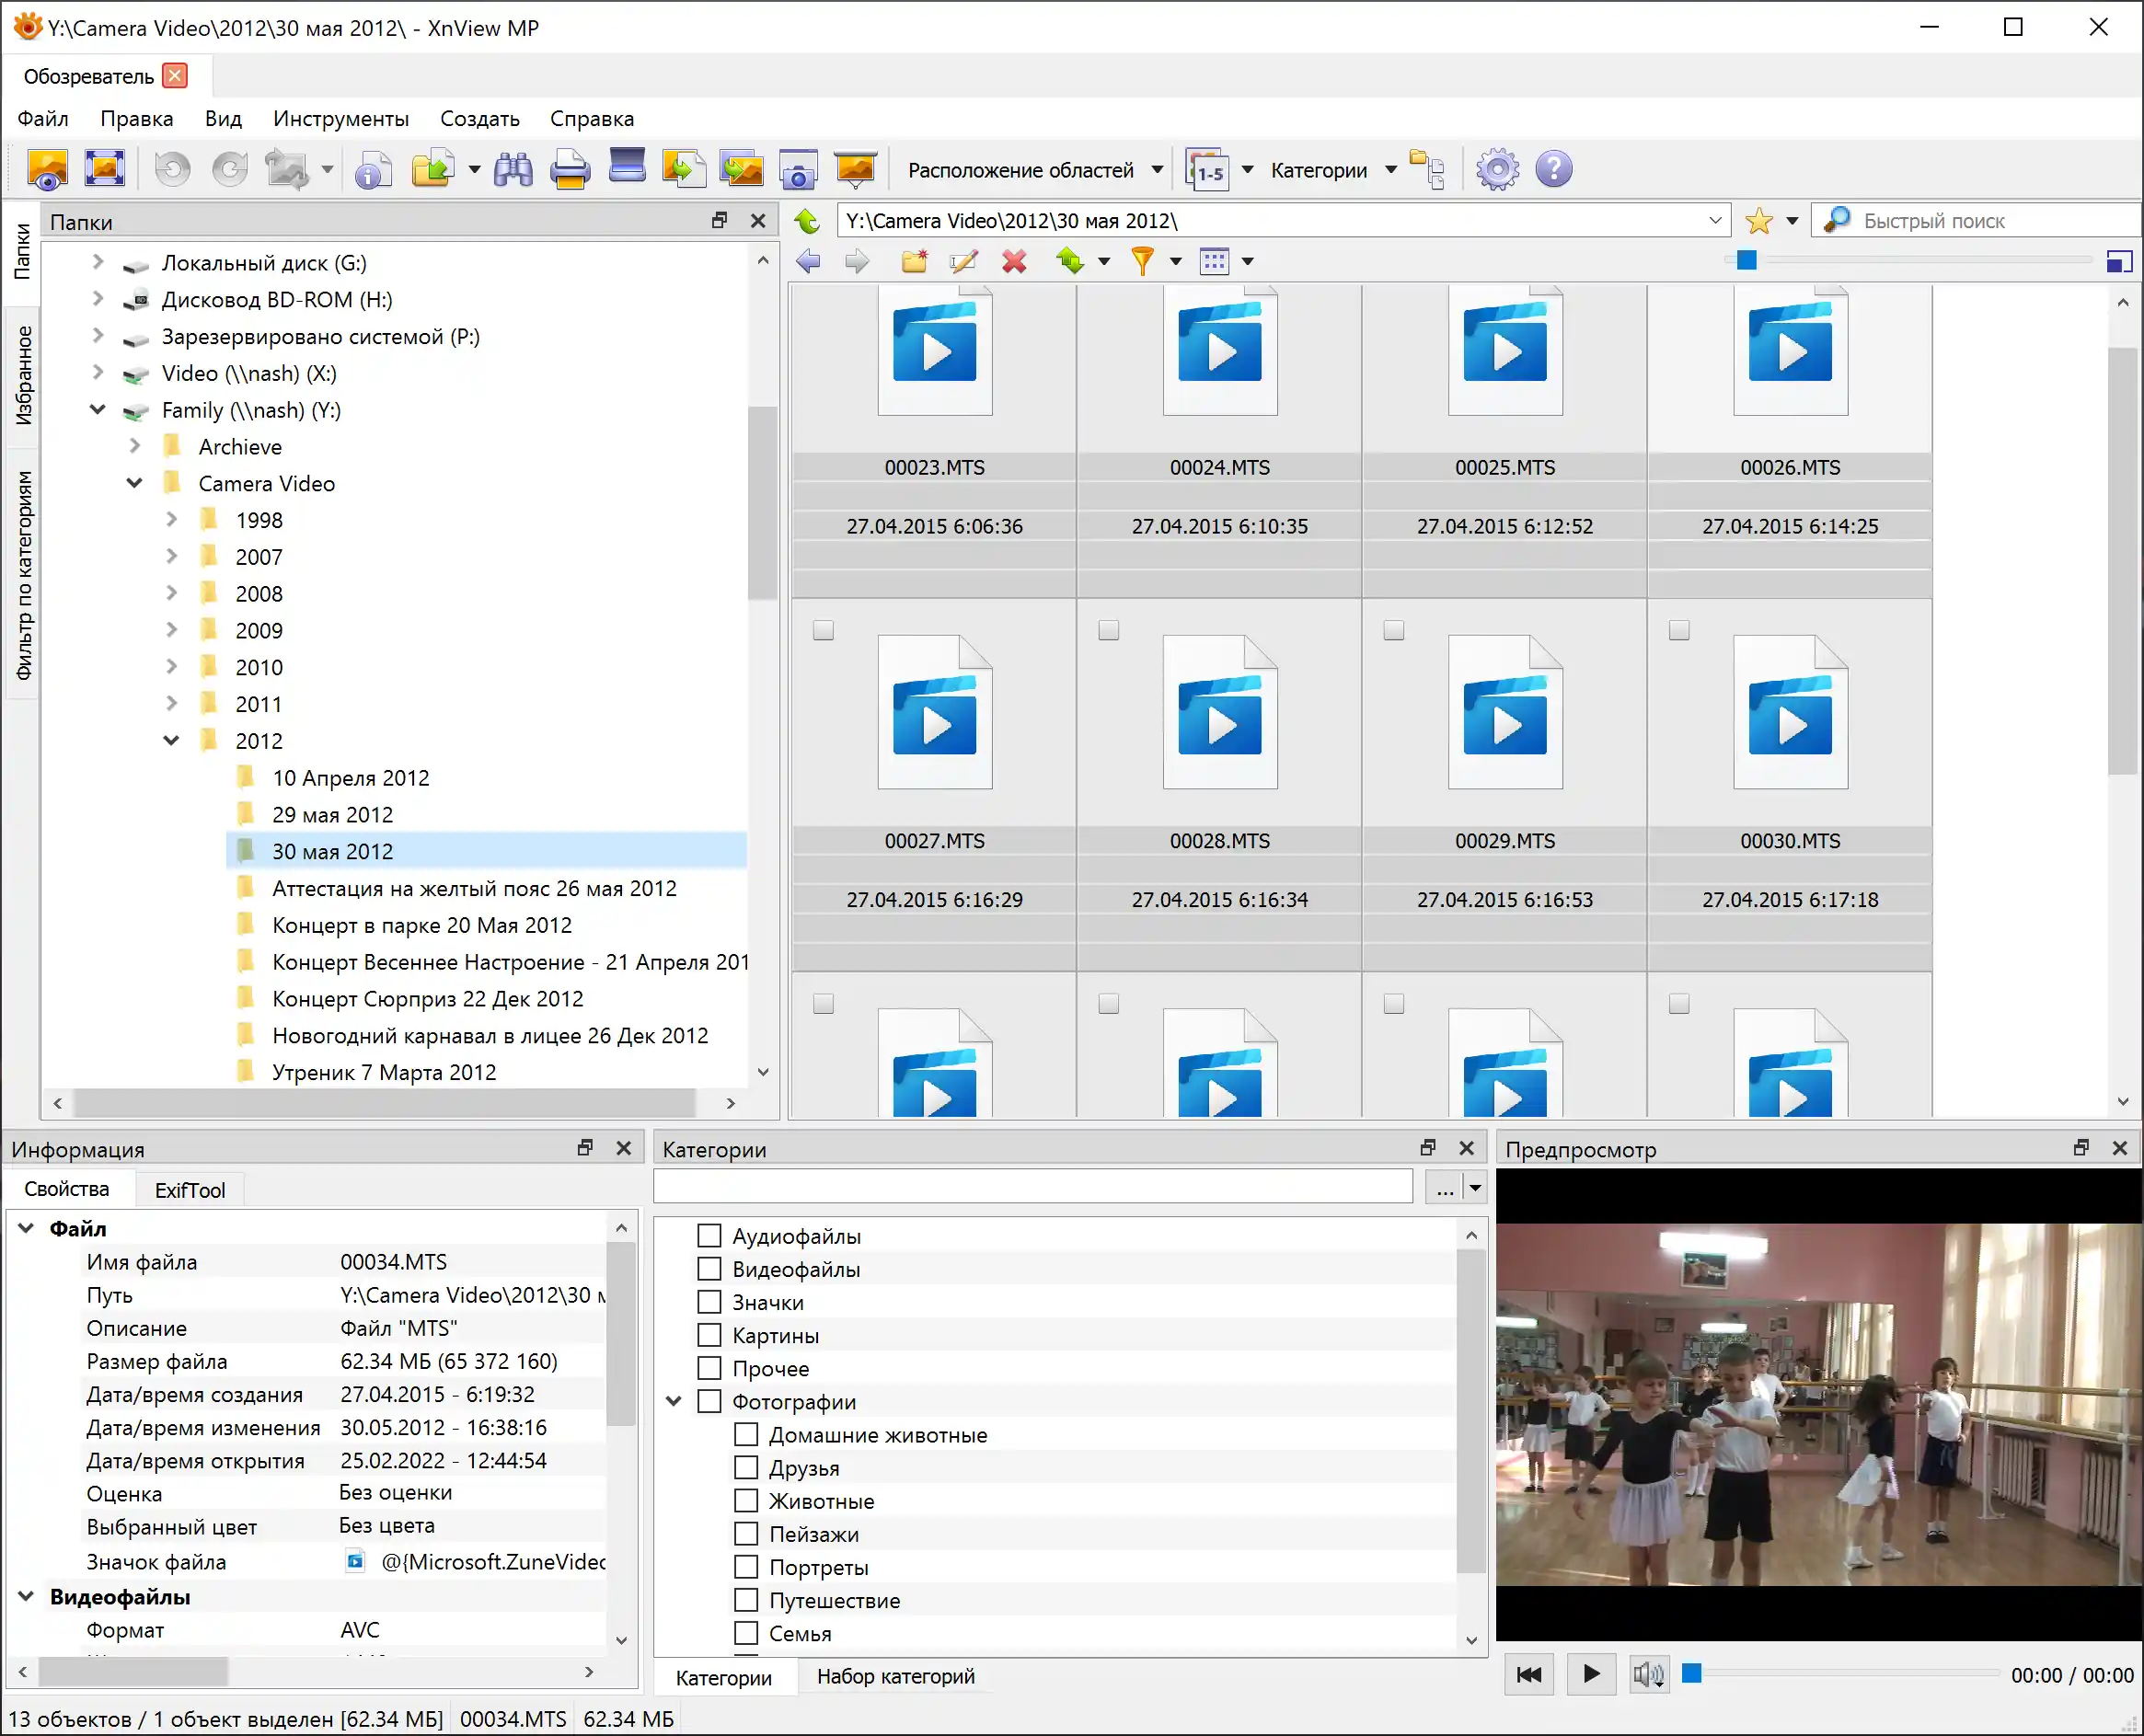This screenshot has width=2144, height=1736.
Task: Switch to the ExifTool tab
Action: tap(190, 1190)
